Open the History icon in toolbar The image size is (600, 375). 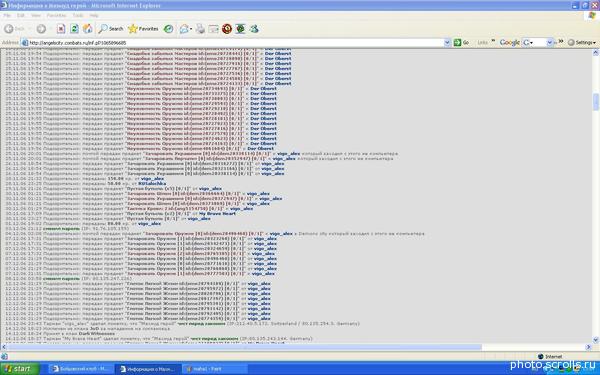168,29
